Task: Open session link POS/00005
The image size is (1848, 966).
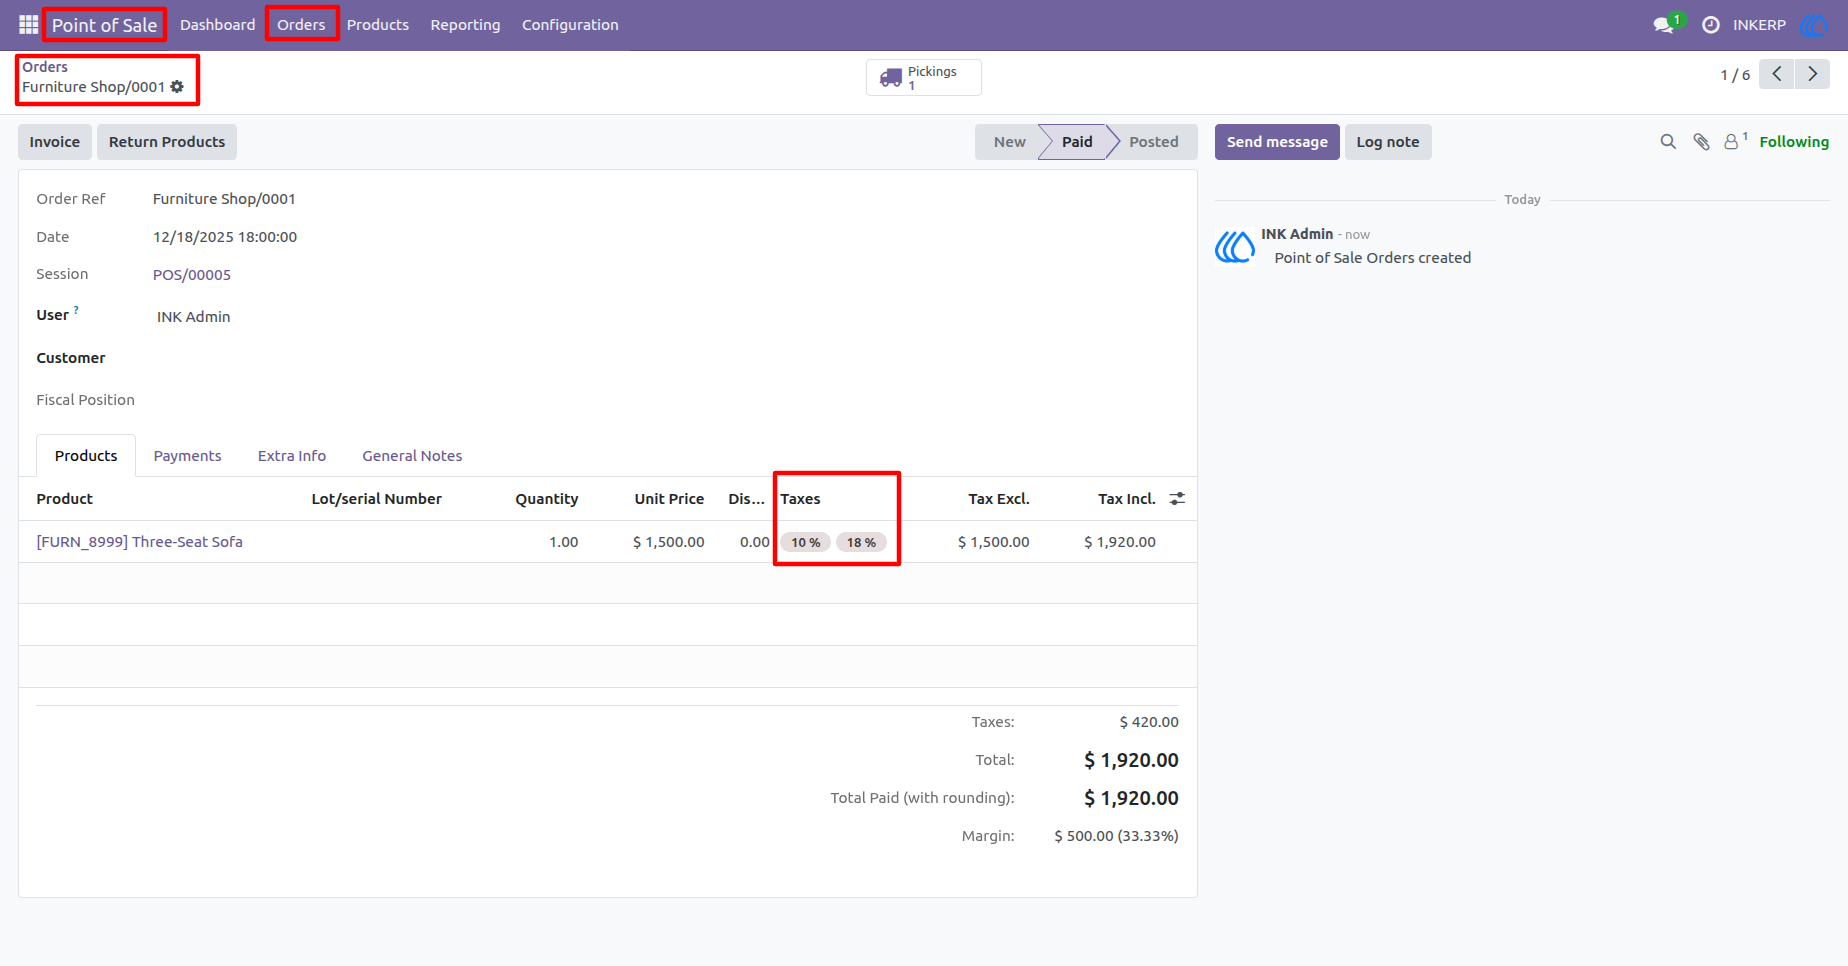Action: click(x=192, y=274)
